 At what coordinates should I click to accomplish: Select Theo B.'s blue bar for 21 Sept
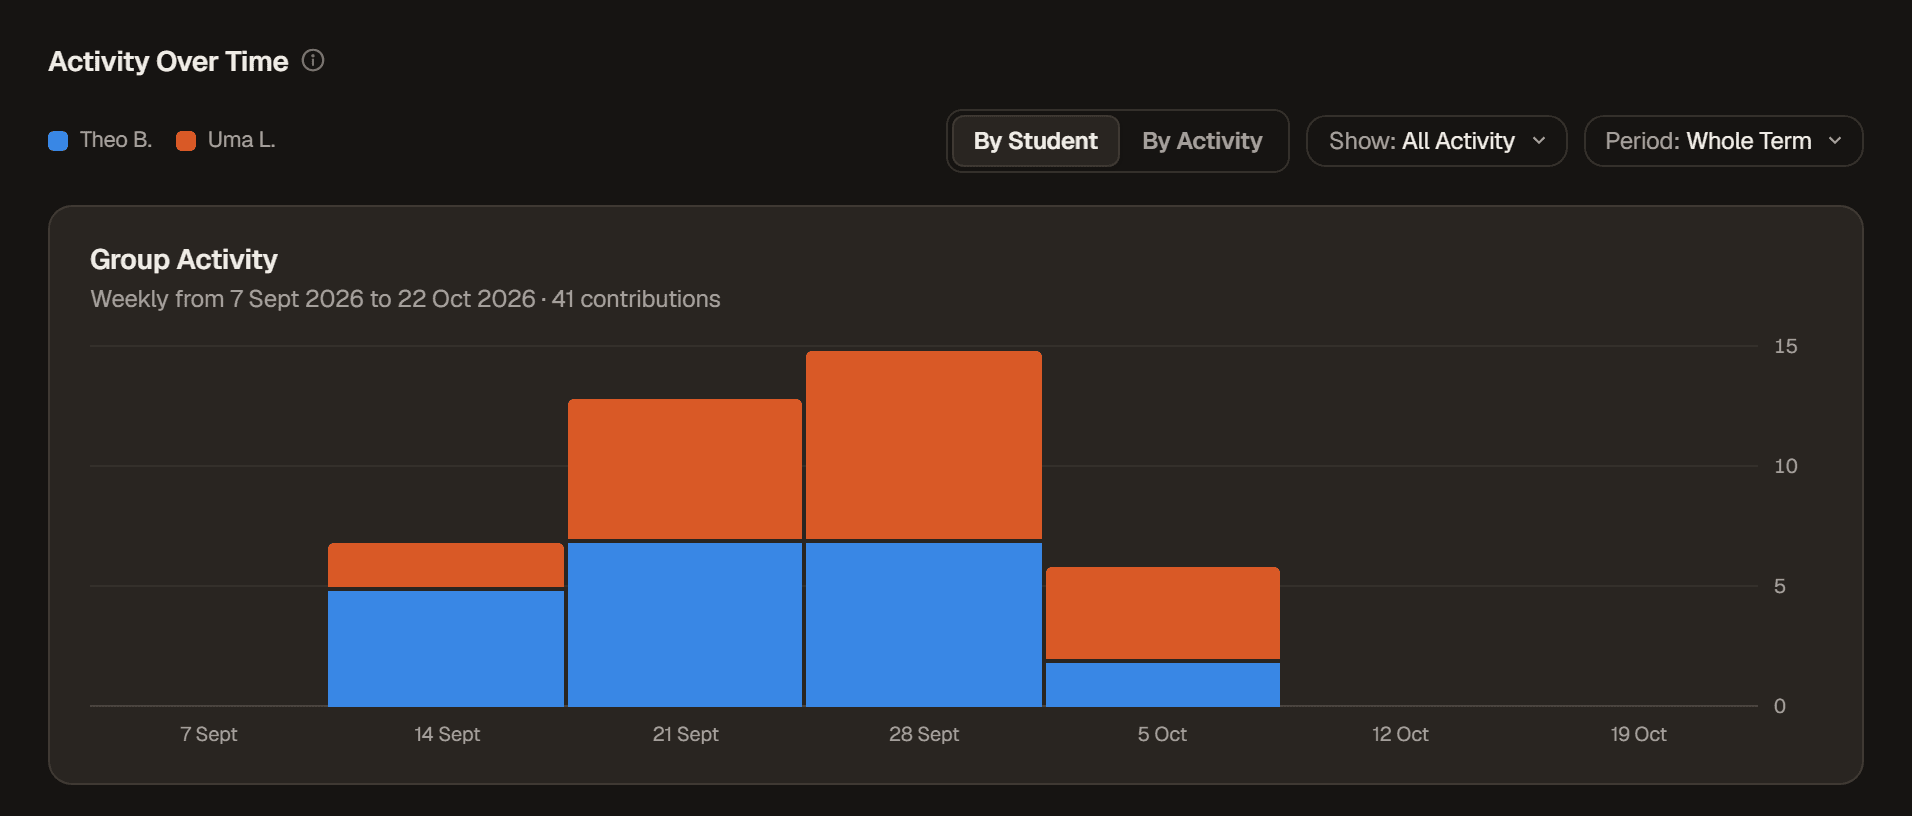coord(685,625)
